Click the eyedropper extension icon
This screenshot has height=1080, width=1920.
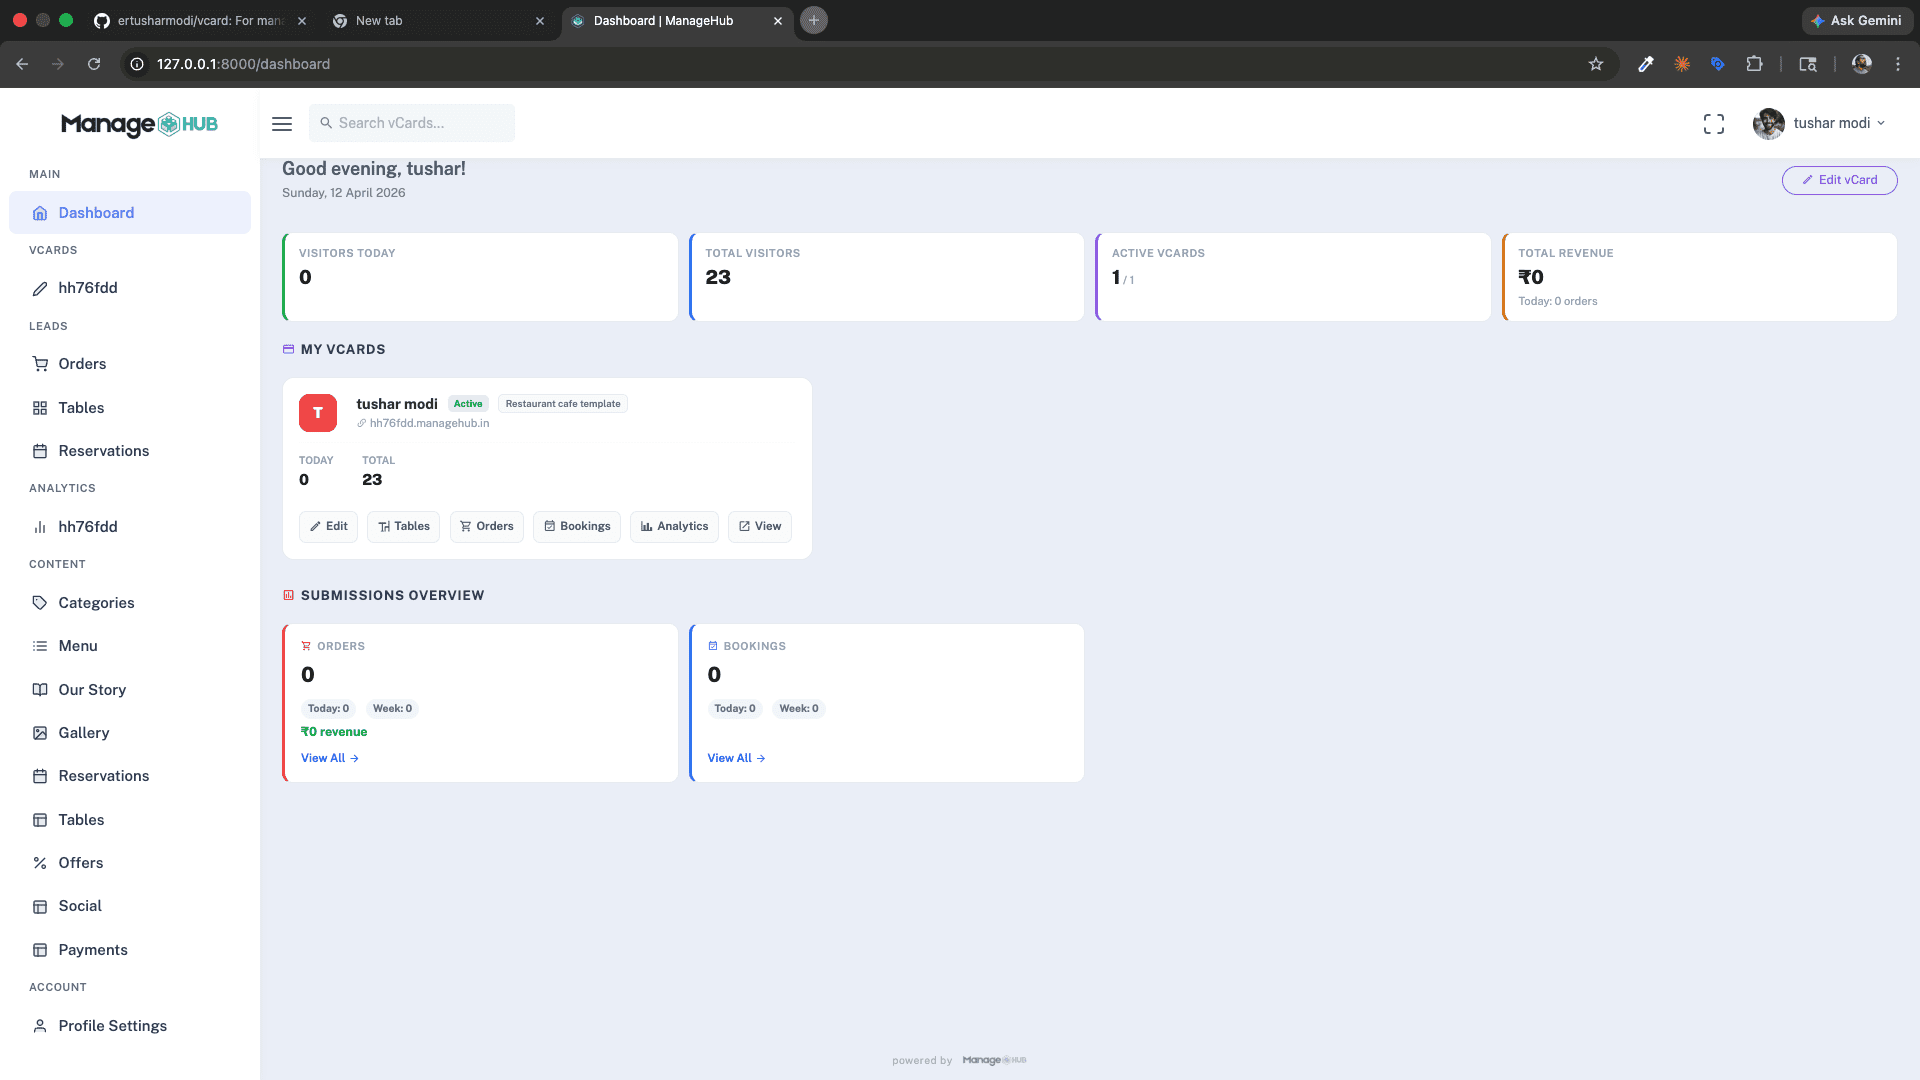[x=1646, y=64]
